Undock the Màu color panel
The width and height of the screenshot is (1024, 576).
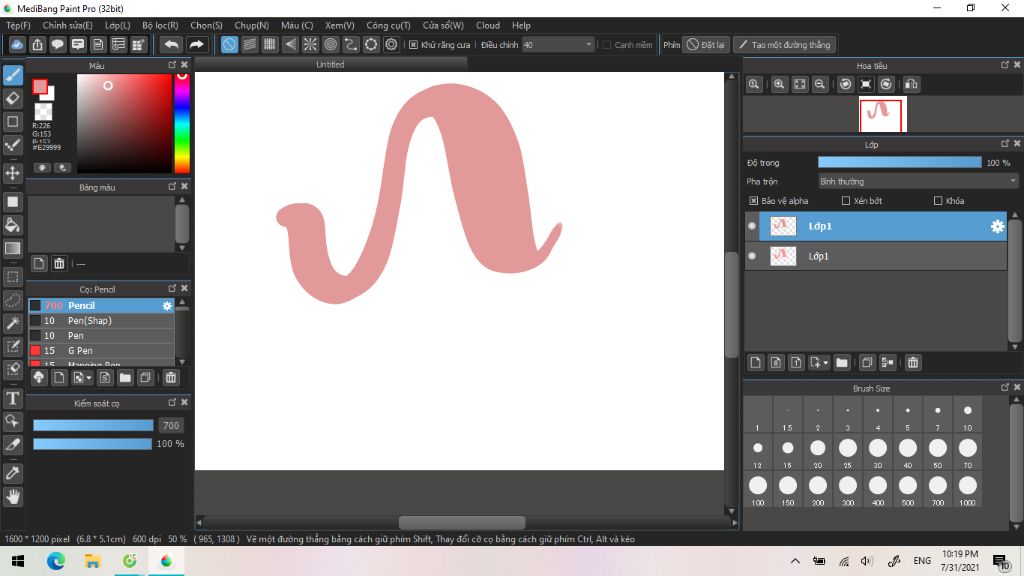click(172, 65)
